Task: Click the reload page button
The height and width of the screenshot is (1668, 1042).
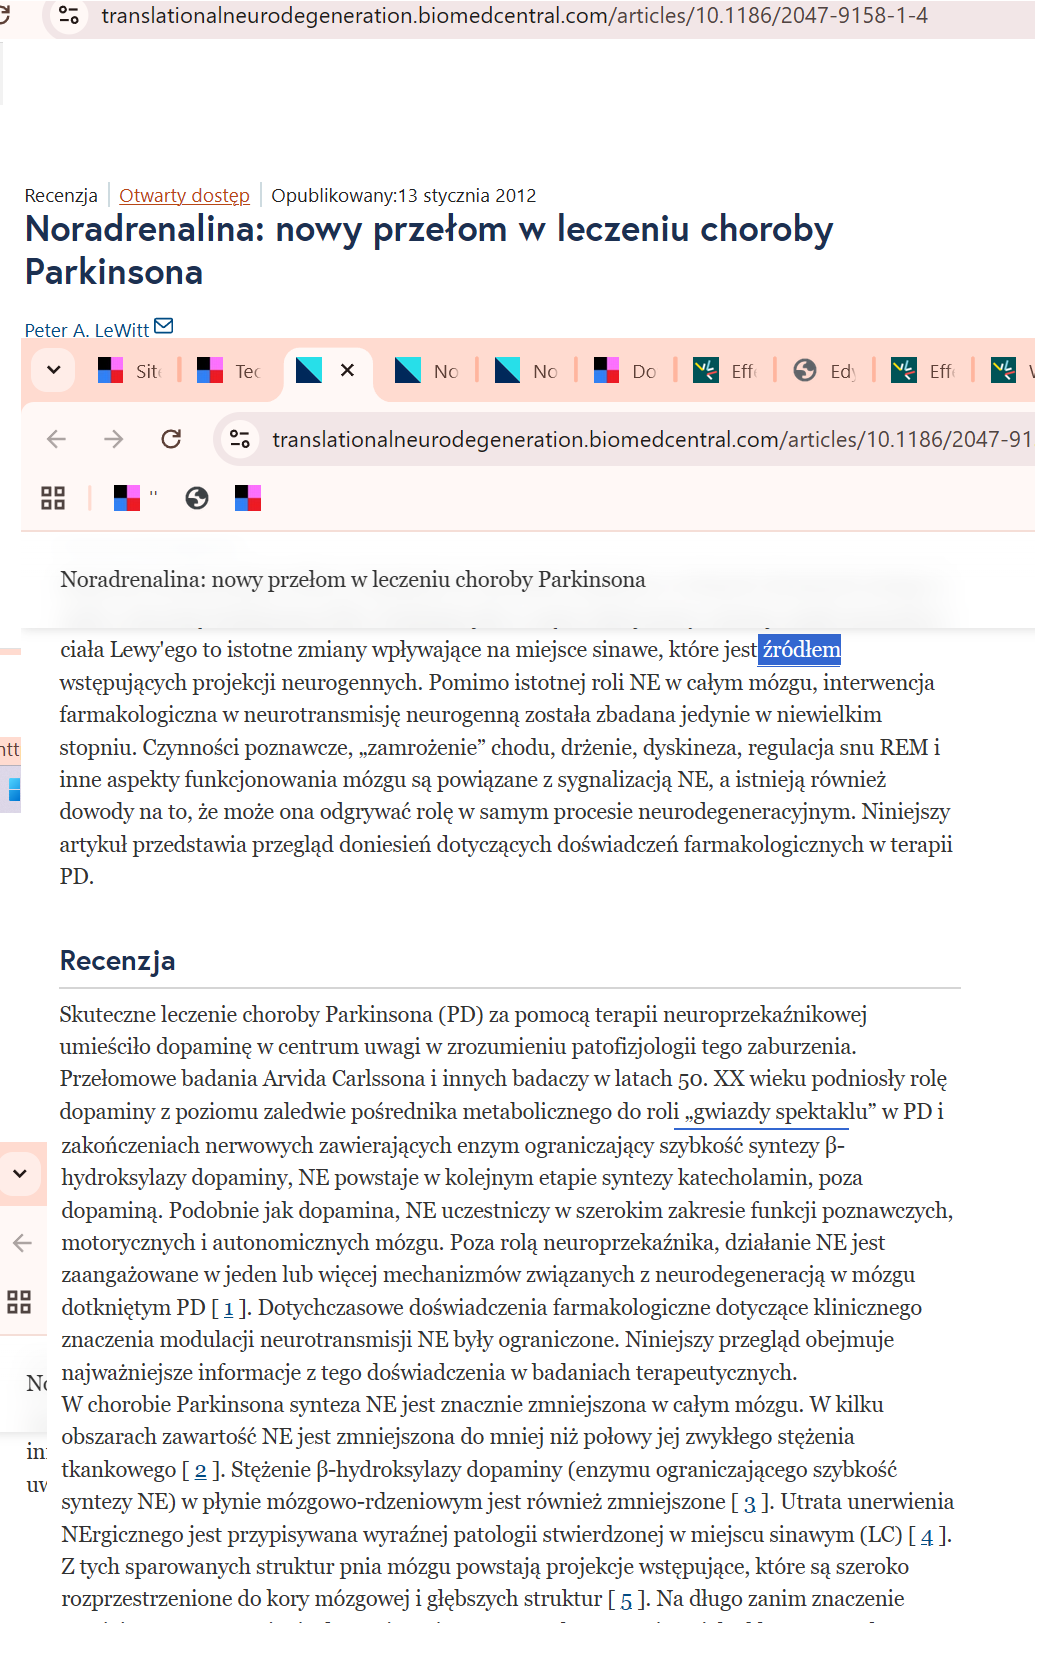Action: coord(171,439)
